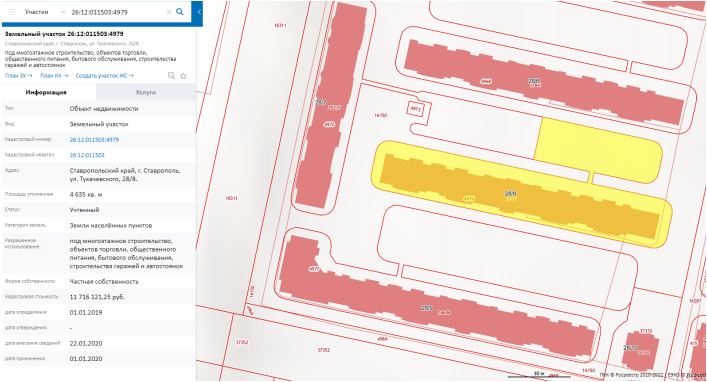
Task: Open the План ЗУ link
Action: tap(18, 76)
